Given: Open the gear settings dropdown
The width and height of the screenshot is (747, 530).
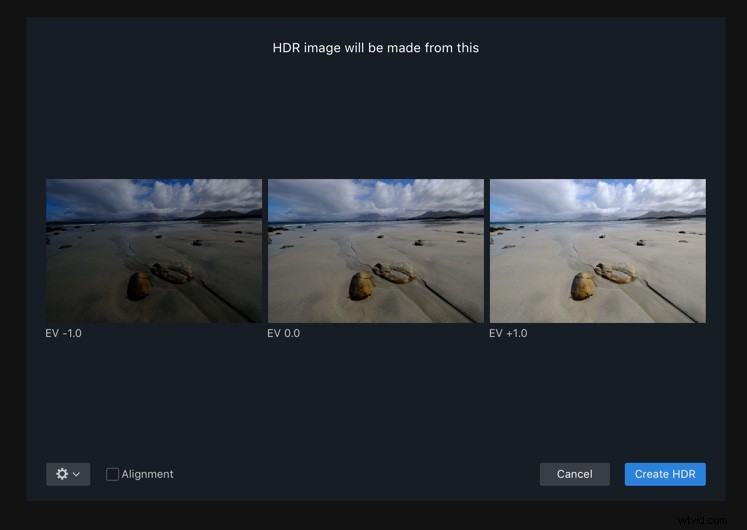Looking at the screenshot, I should [68, 474].
